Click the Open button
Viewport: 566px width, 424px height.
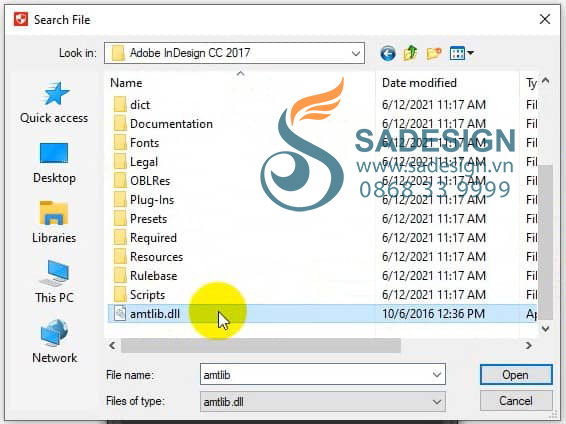point(516,375)
